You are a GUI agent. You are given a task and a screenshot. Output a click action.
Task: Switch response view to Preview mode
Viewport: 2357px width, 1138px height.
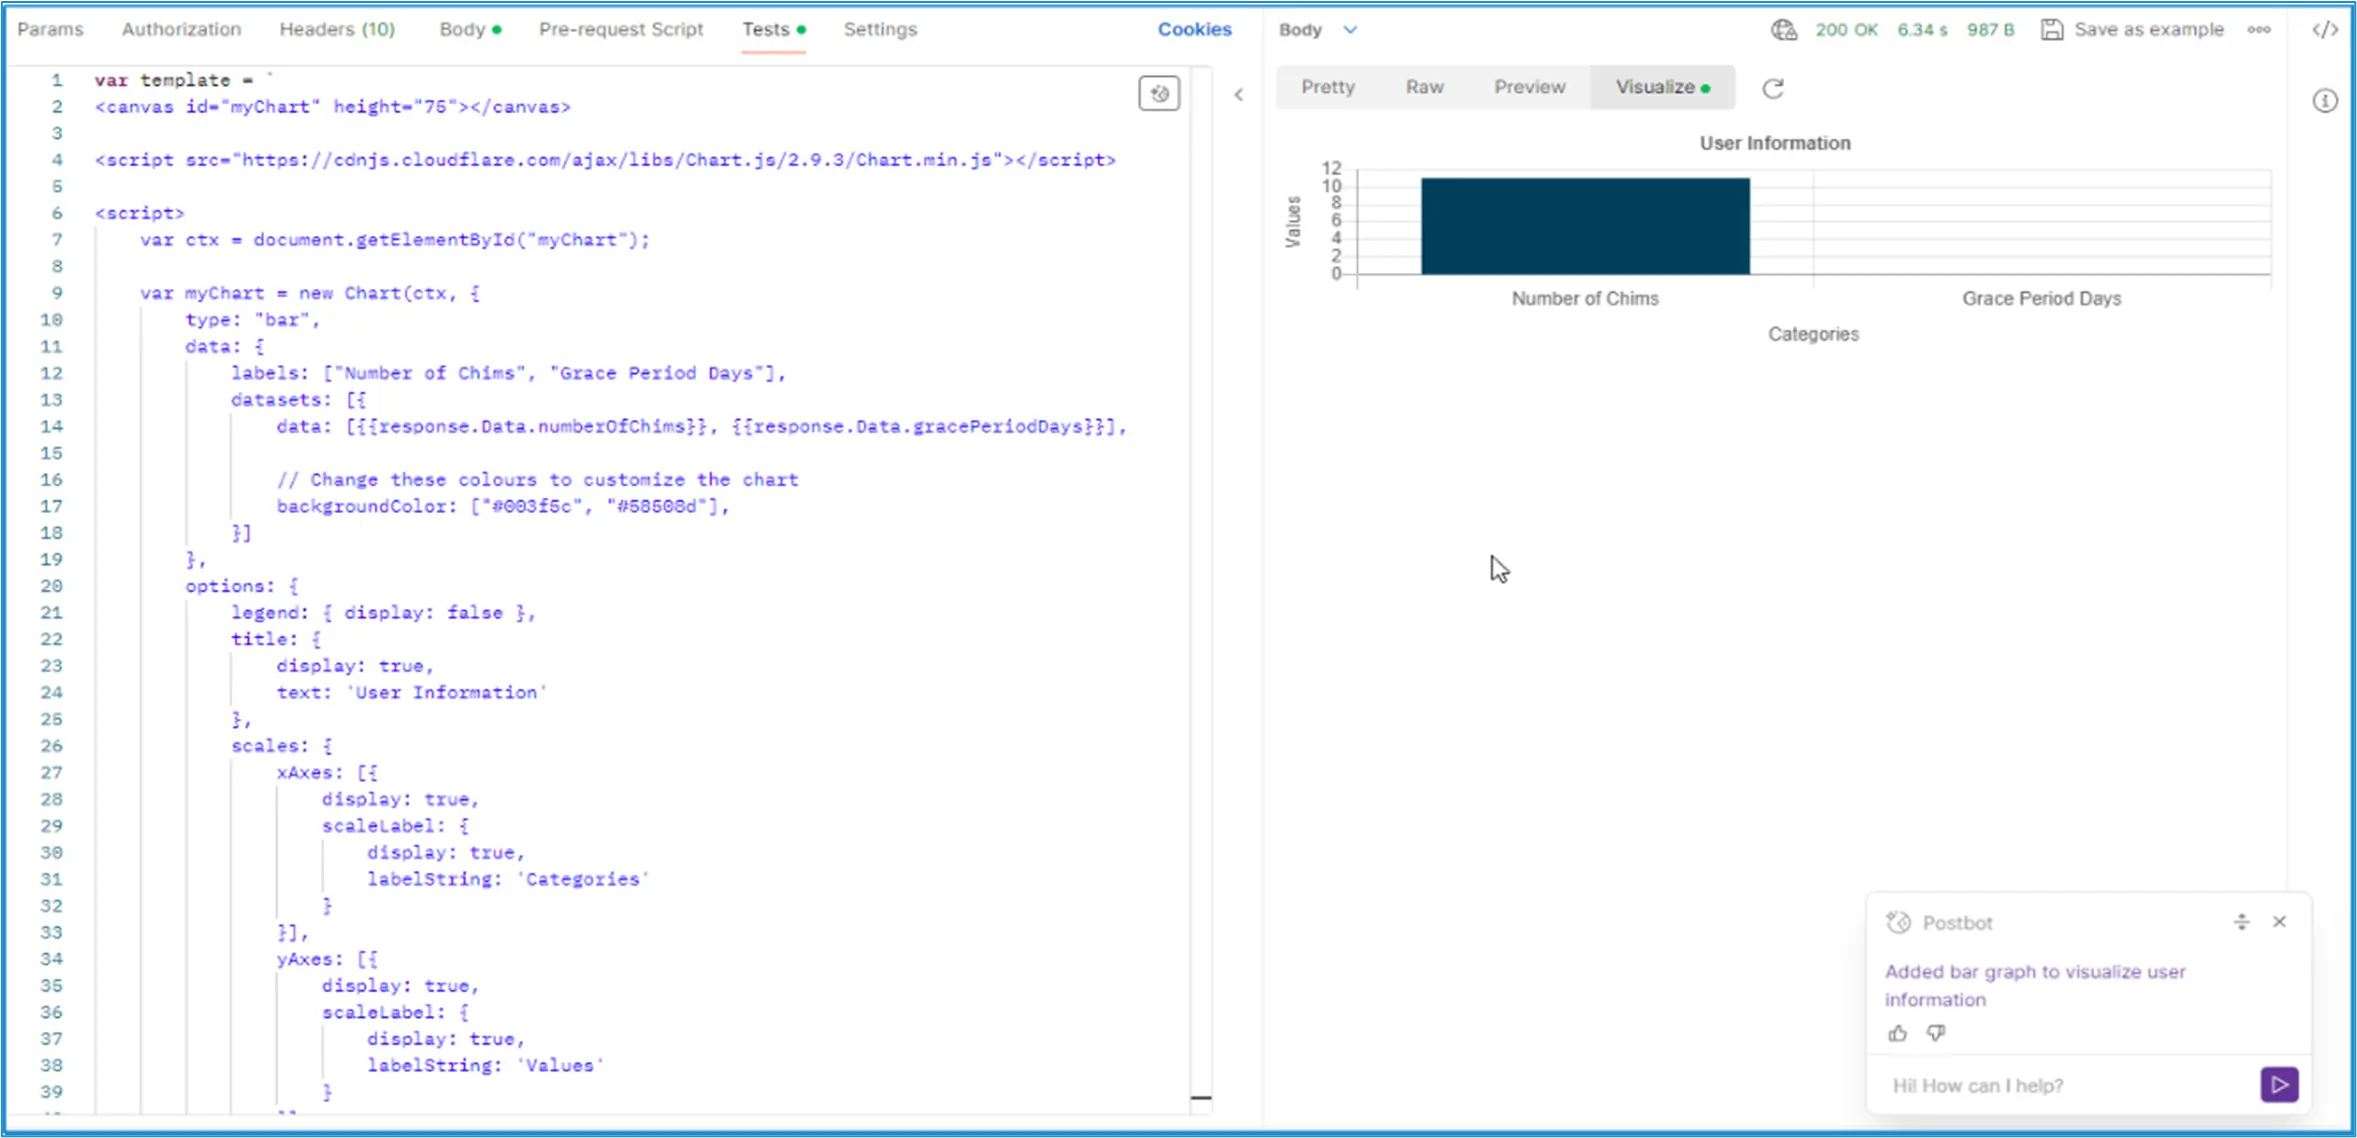pyautogui.click(x=1528, y=86)
